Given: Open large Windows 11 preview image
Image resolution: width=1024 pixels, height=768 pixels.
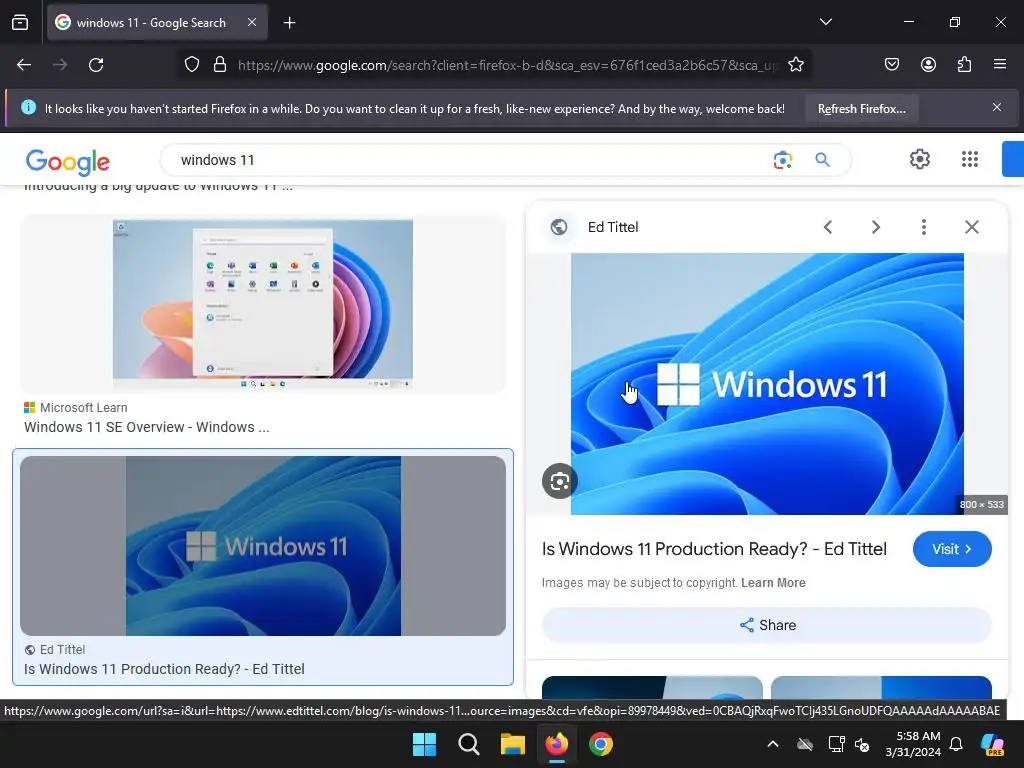Looking at the screenshot, I should 767,384.
